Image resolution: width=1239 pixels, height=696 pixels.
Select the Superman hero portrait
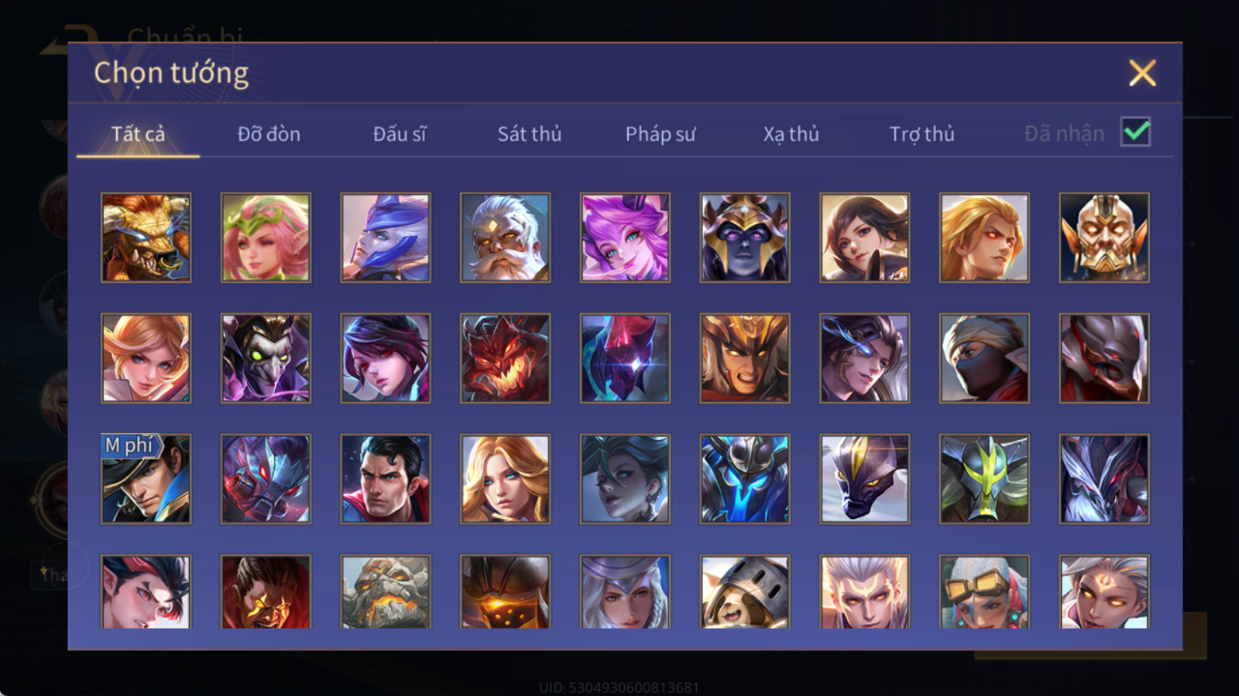click(385, 479)
